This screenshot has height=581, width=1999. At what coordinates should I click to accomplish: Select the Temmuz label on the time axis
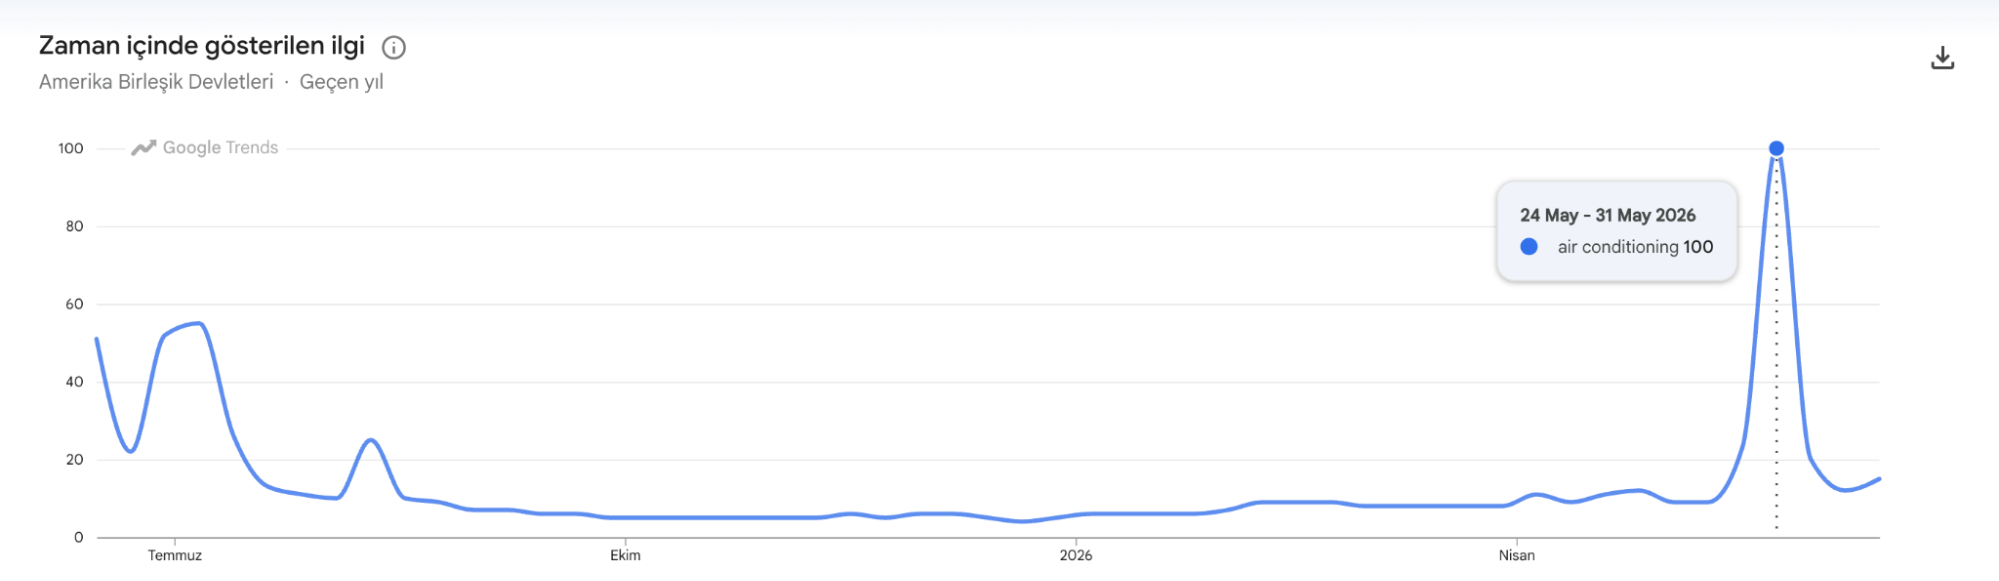175,555
